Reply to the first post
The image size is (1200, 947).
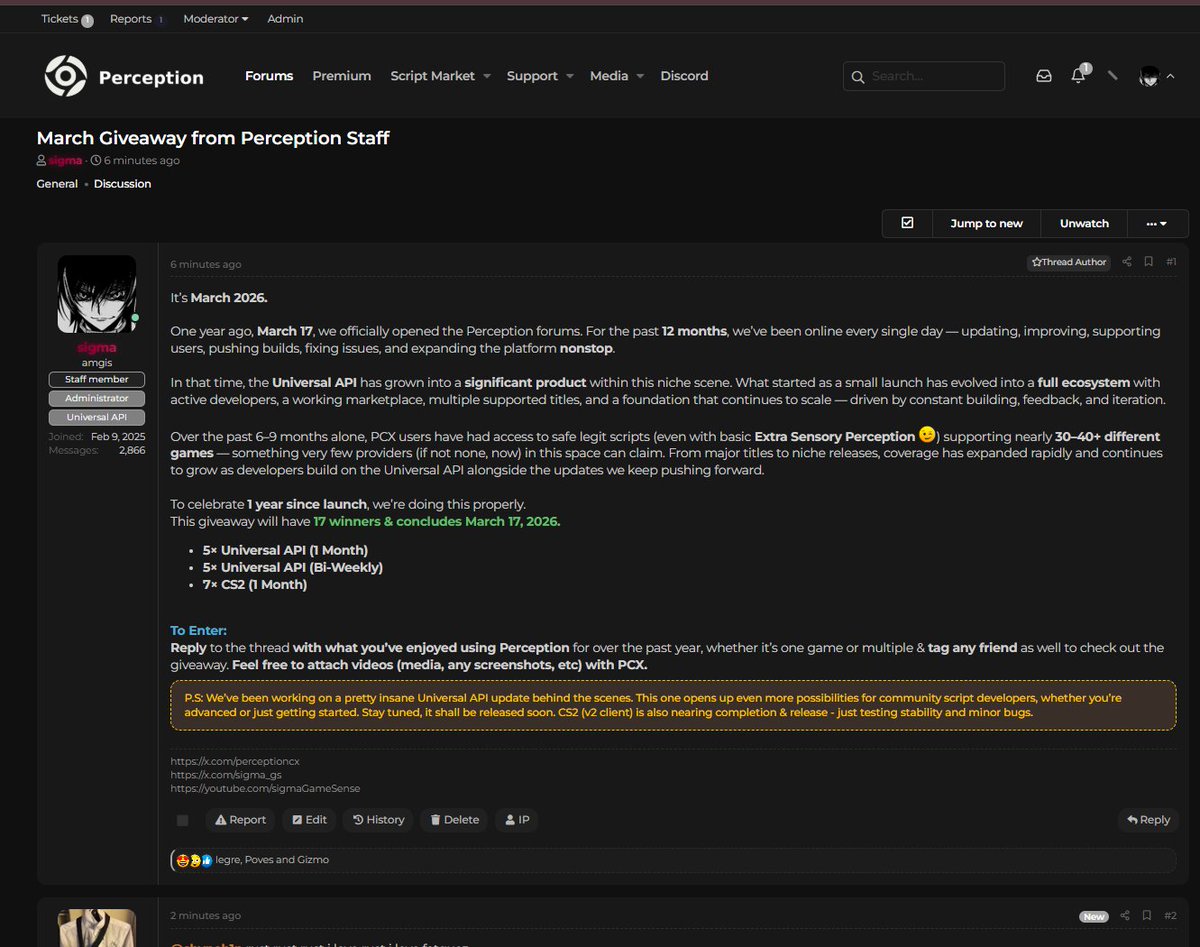click(x=1148, y=820)
